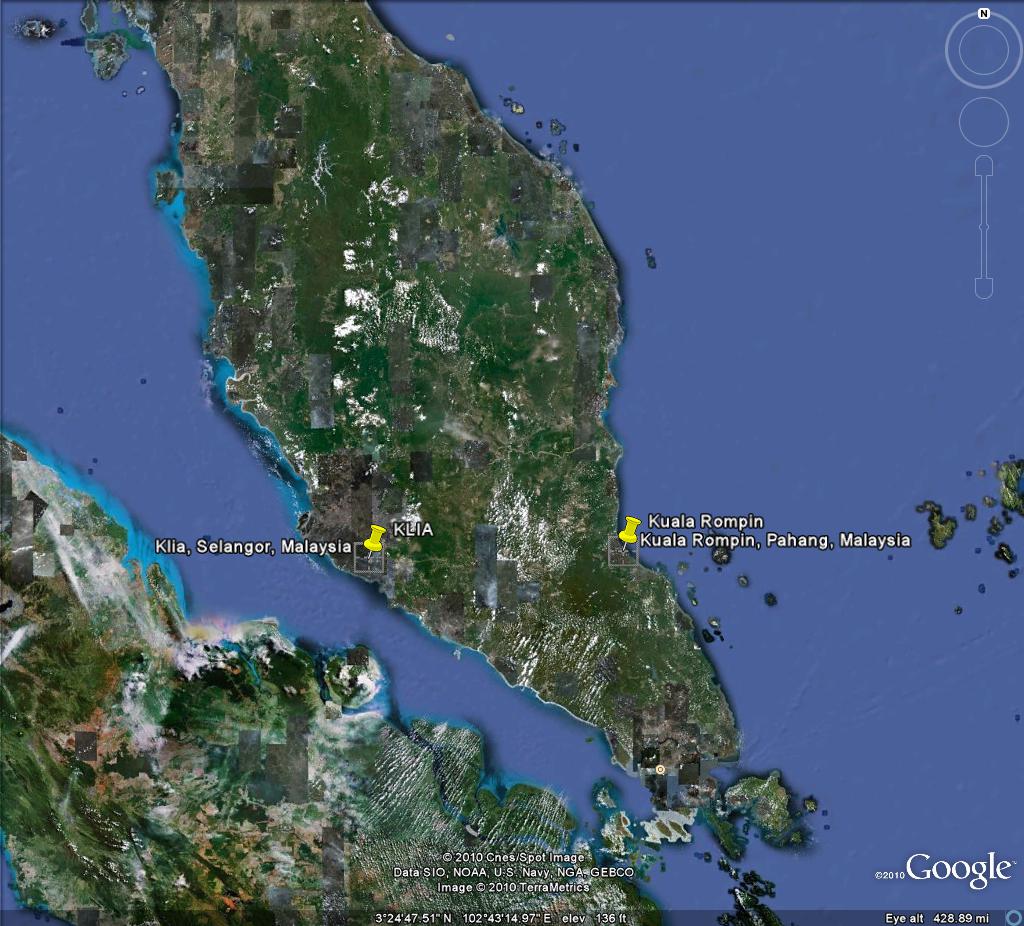Click the Data SIO, NOAA attribution text
This screenshot has height=926, width=1024.
[x=515, y=871]
